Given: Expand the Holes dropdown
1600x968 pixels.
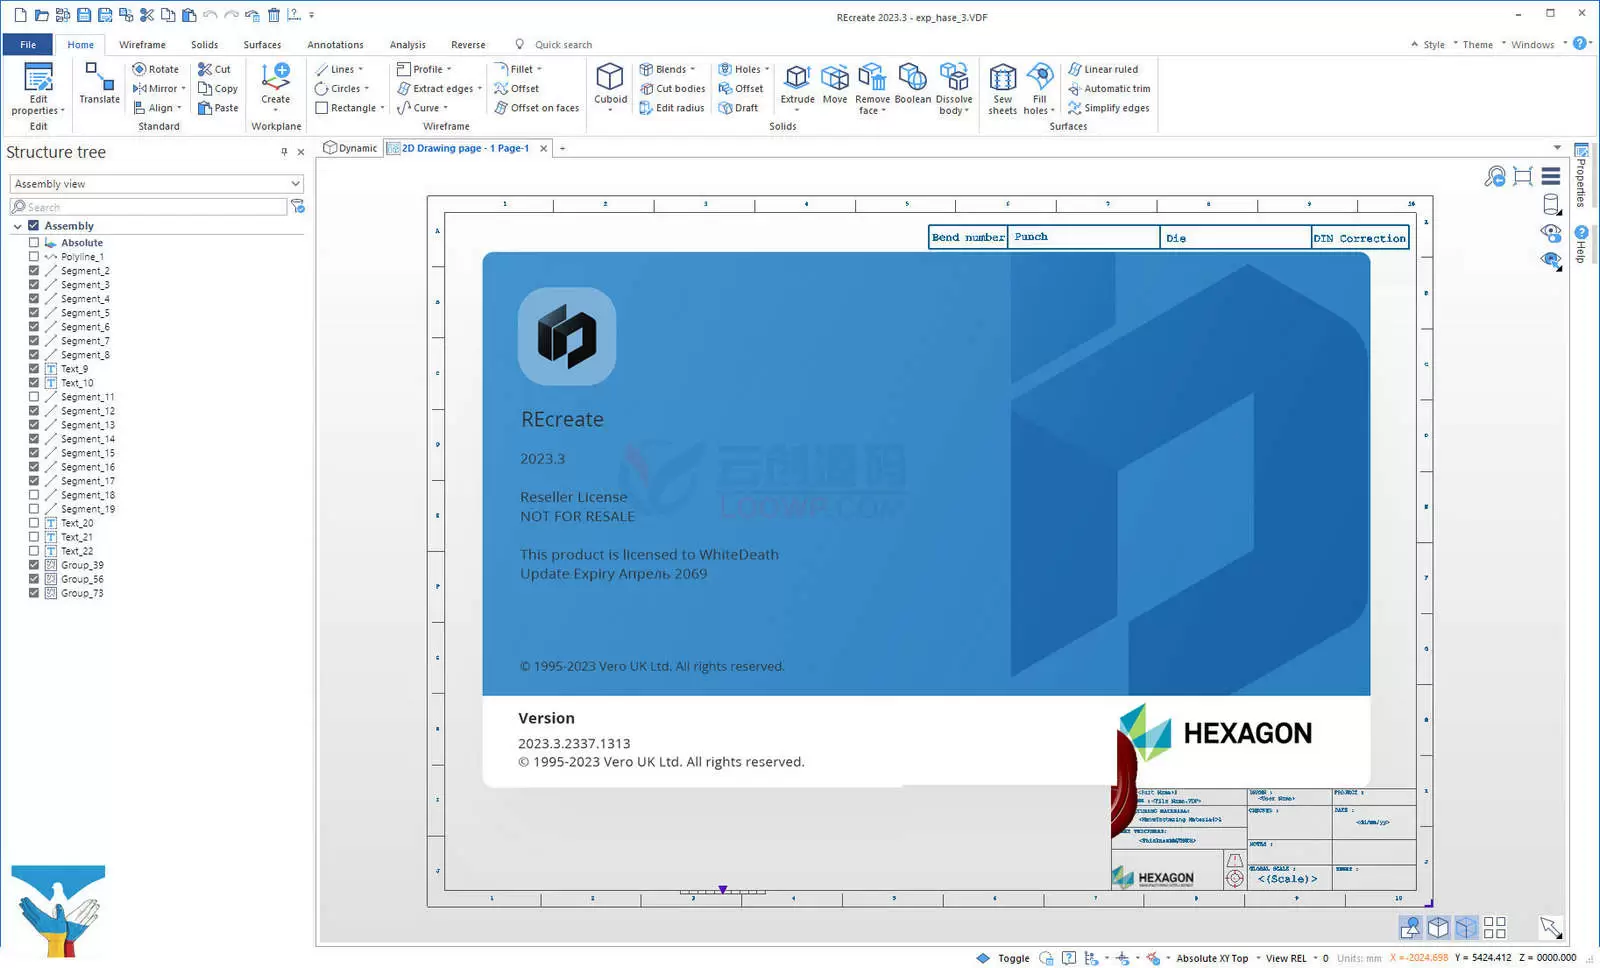Looking at the screenshot, I should point(767,69).
